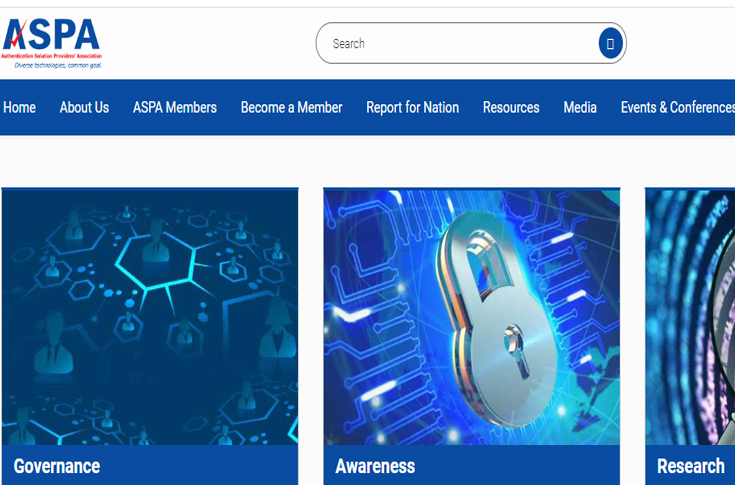735x485 pixels.
Task: Select the Media navigation item
Action: click(580, 107)
